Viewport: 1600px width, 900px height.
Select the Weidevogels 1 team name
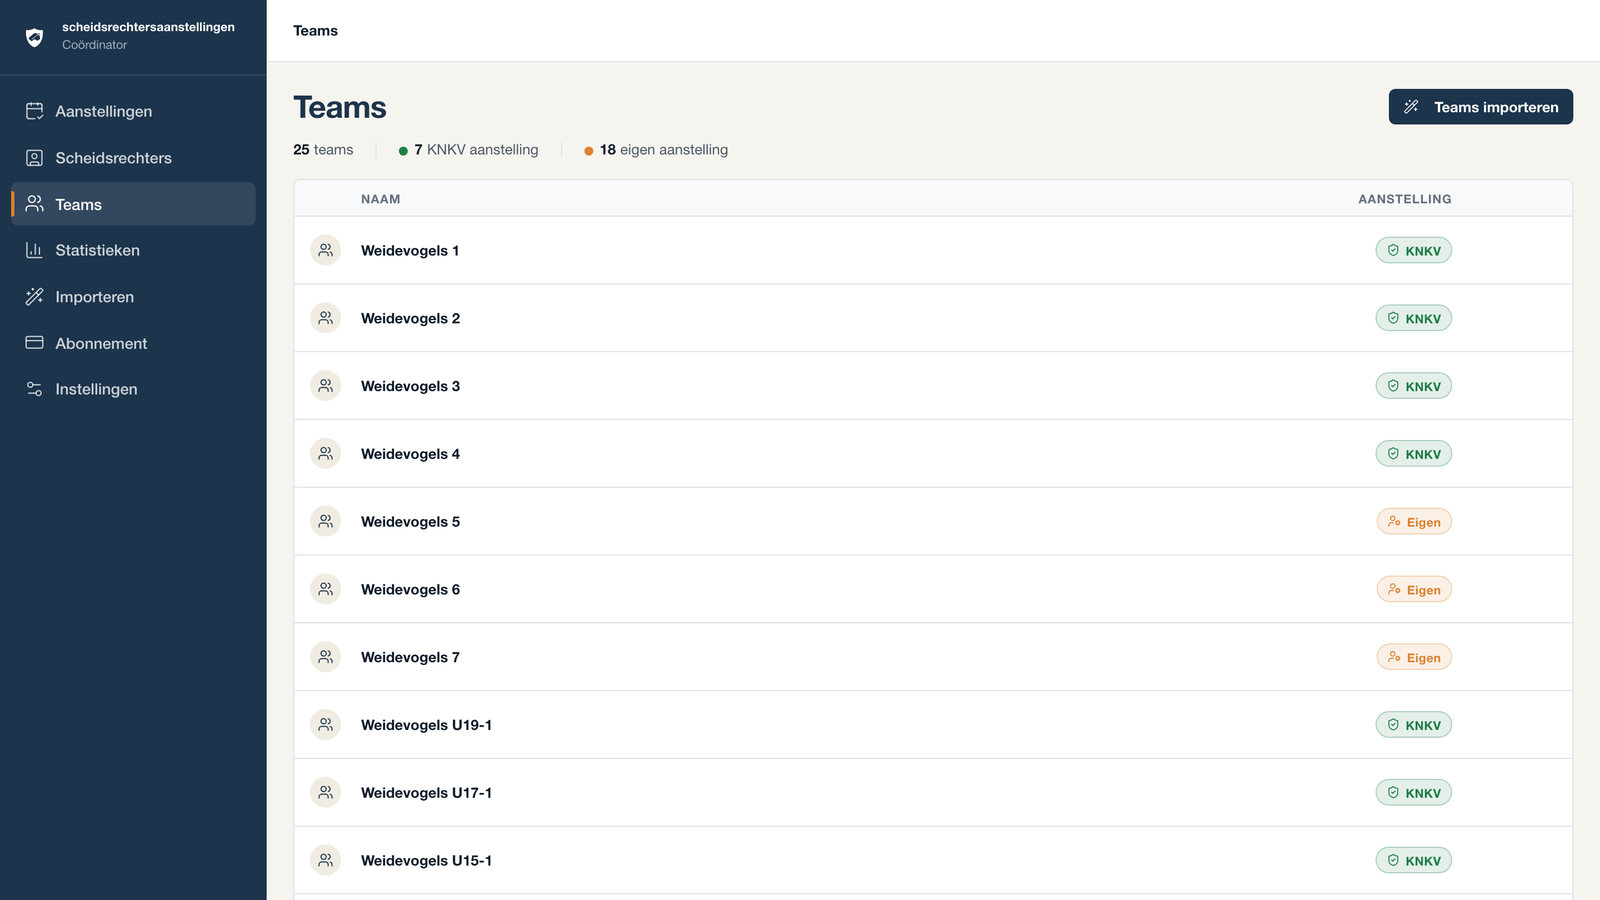[x=410, y=251]
